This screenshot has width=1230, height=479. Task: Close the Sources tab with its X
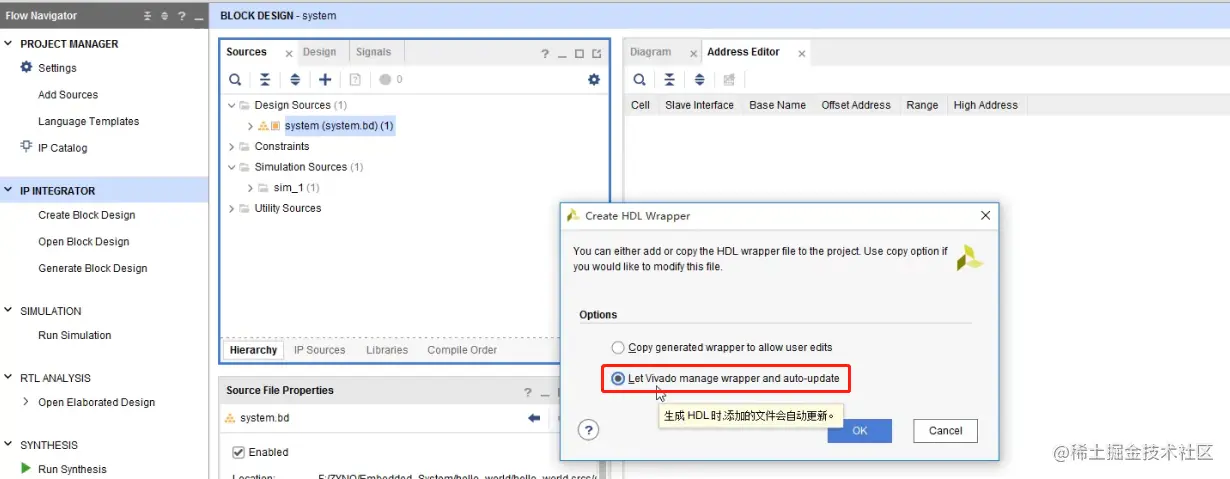click(x=289, y=54)
